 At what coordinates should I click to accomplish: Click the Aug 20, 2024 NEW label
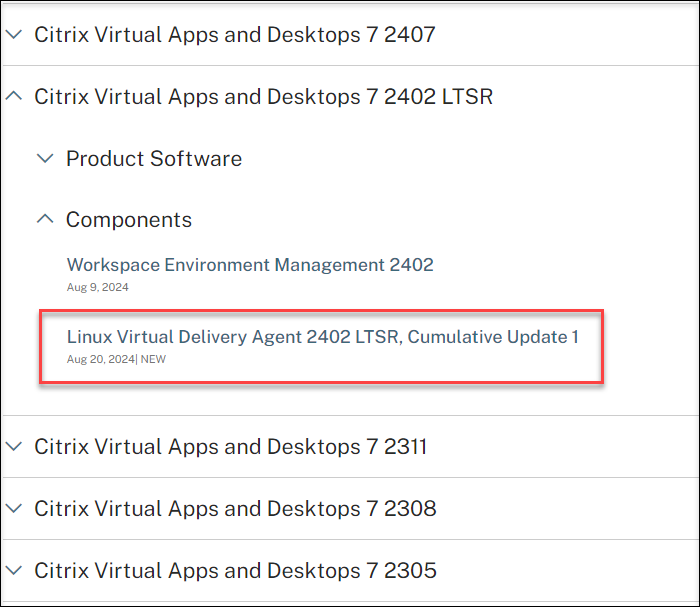pyautogui.click(x=116, y=359)
